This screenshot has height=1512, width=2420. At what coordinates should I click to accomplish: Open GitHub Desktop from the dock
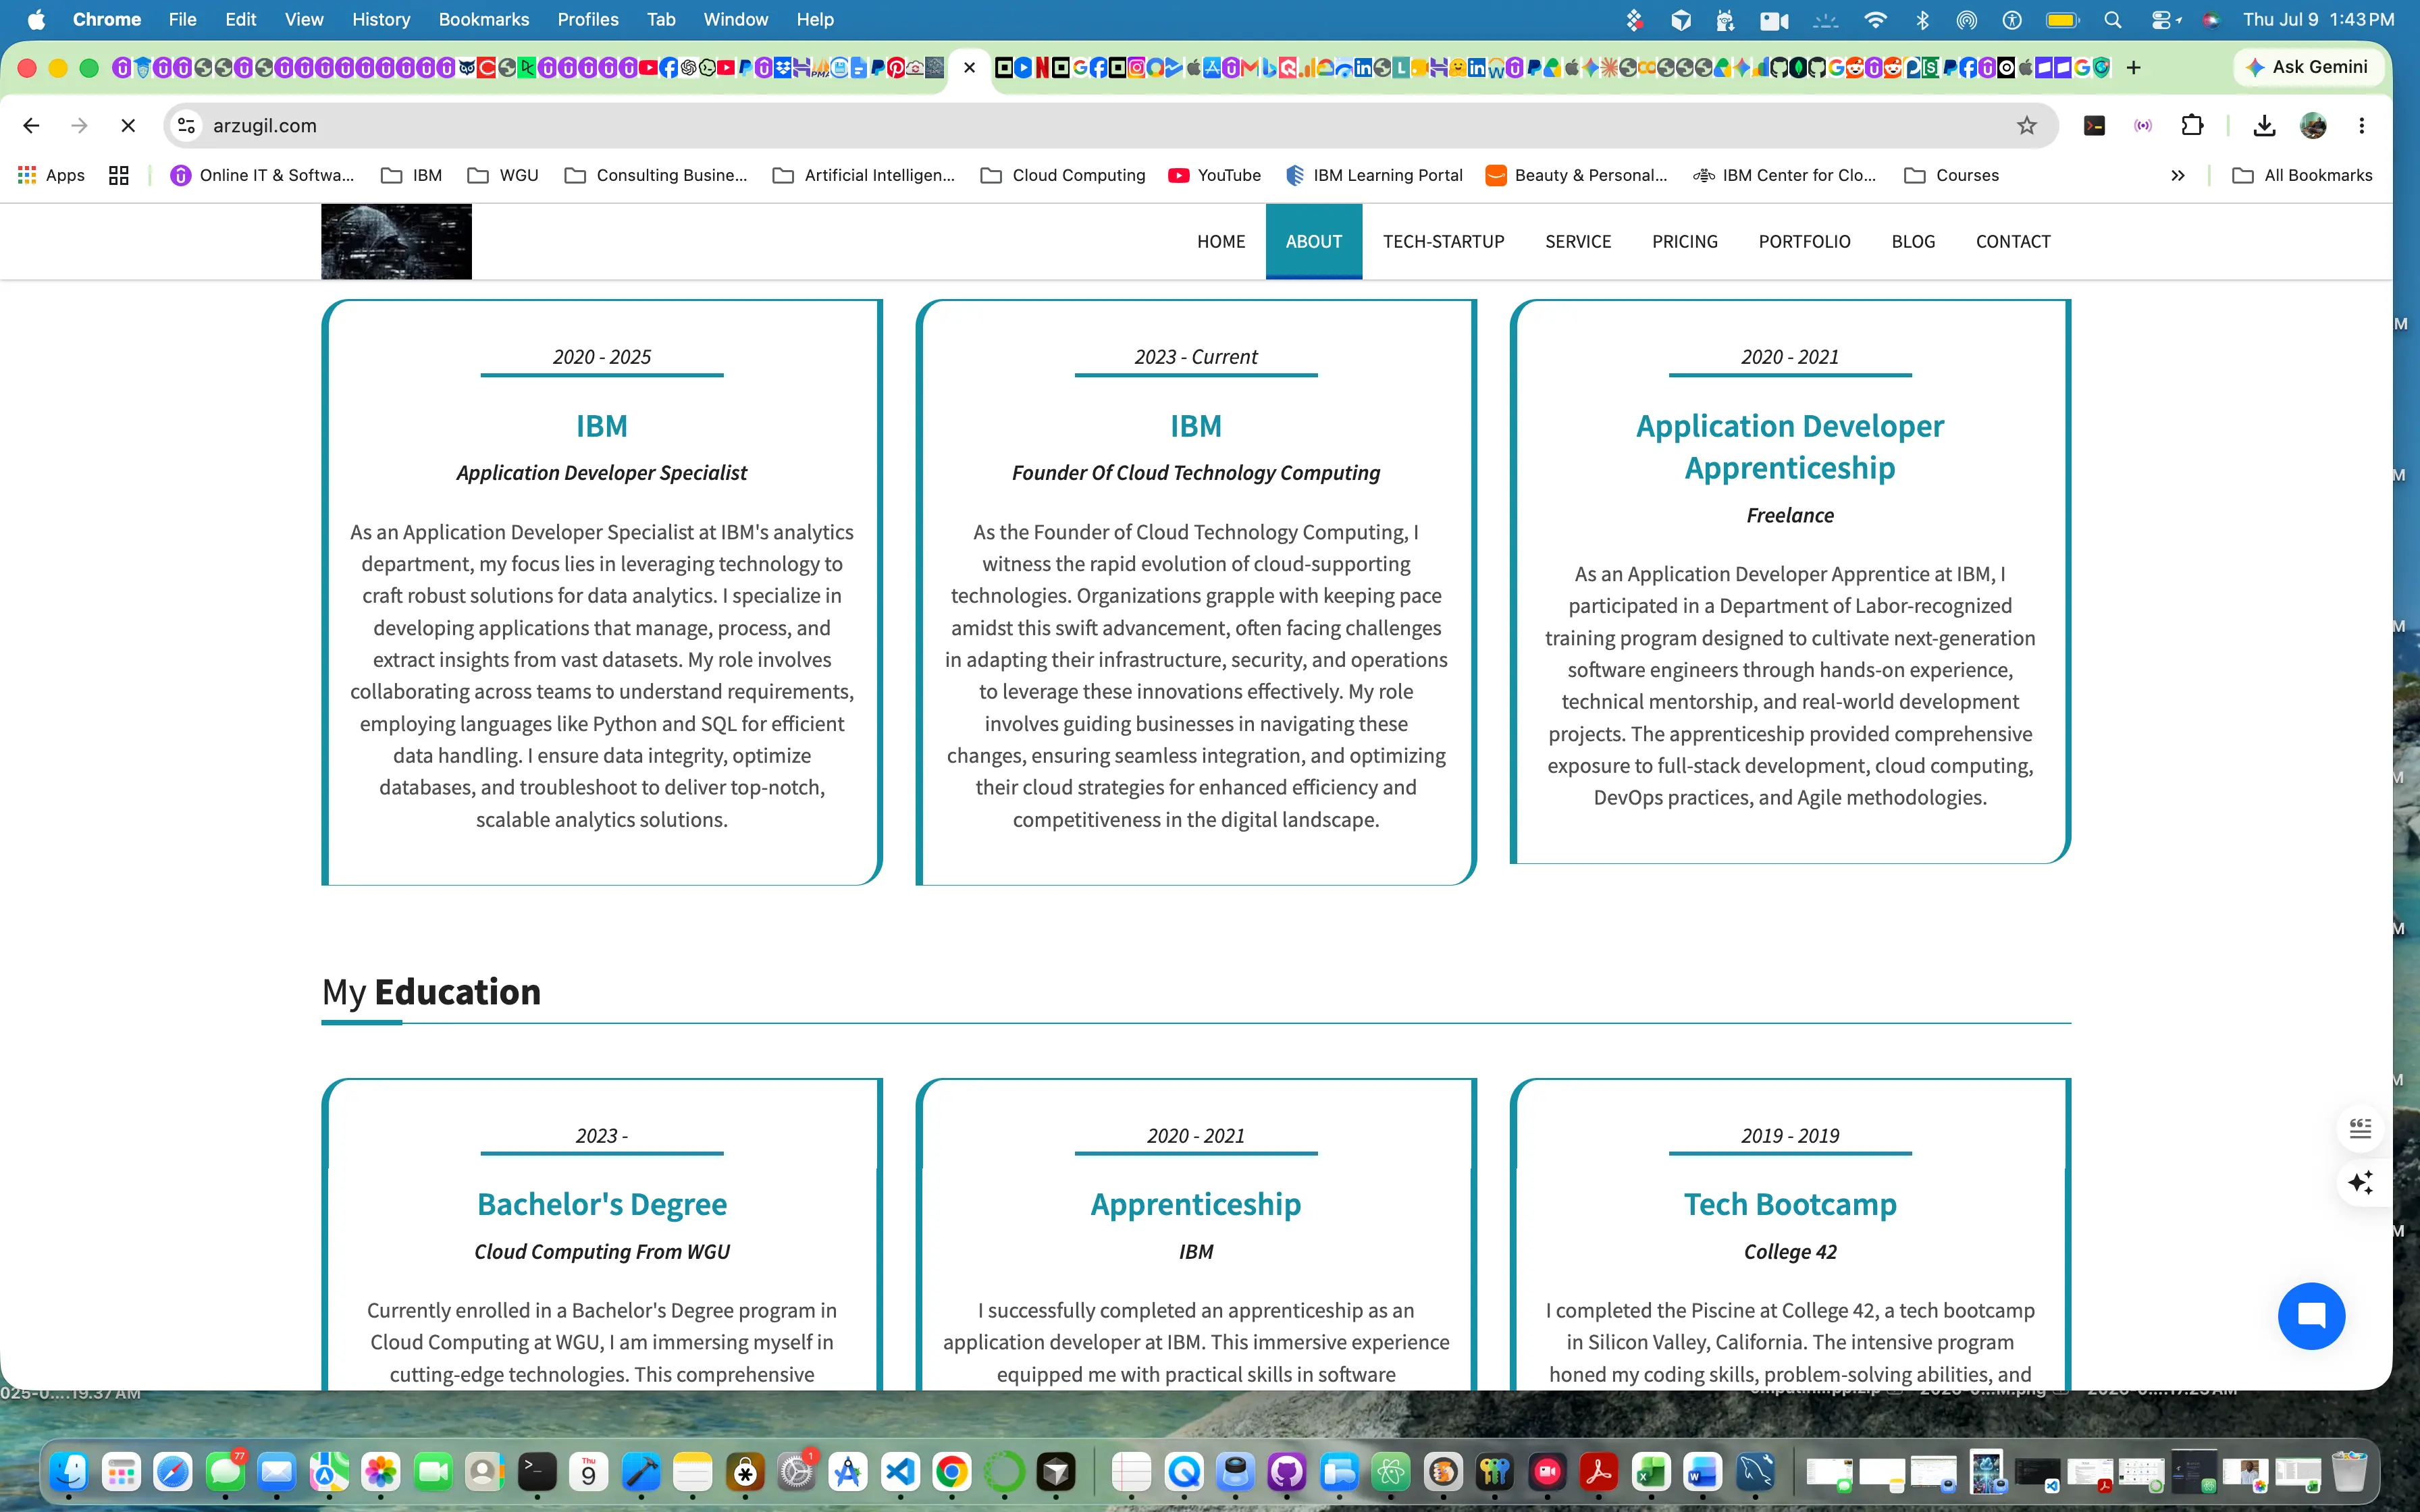pyautogui.click(x=1287, y=1471)
